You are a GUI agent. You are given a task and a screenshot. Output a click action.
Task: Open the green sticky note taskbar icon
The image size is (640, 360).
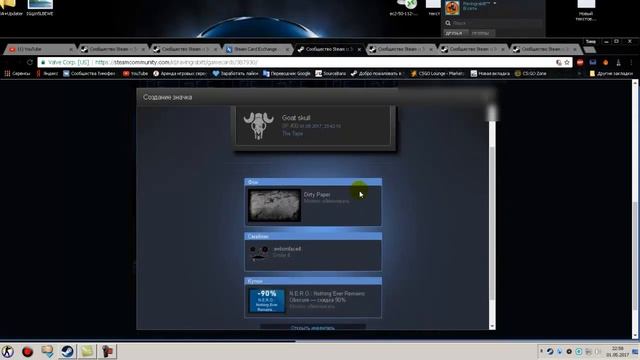[87, 351]
